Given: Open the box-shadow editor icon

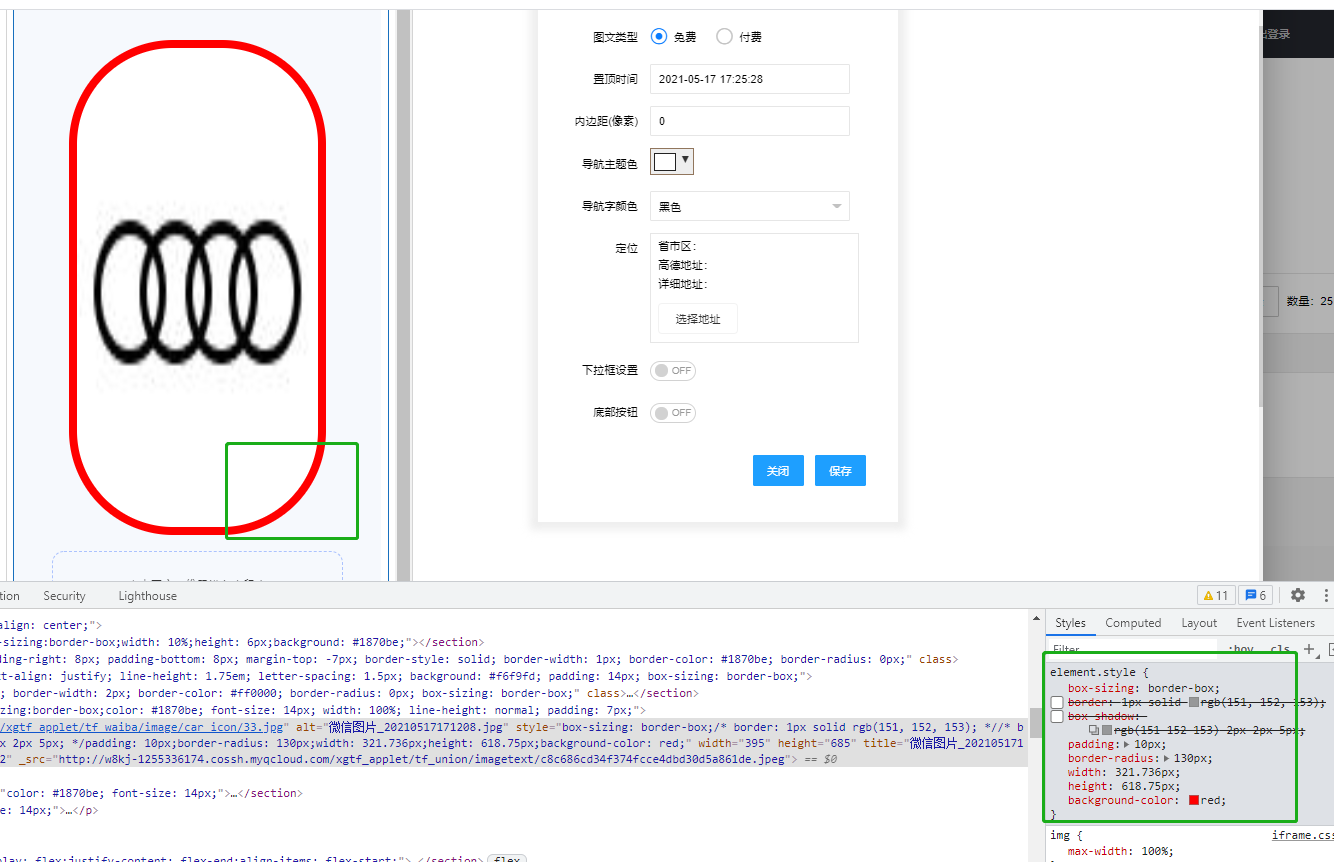Looking at the screenshot, I should tap(1094, 730).
